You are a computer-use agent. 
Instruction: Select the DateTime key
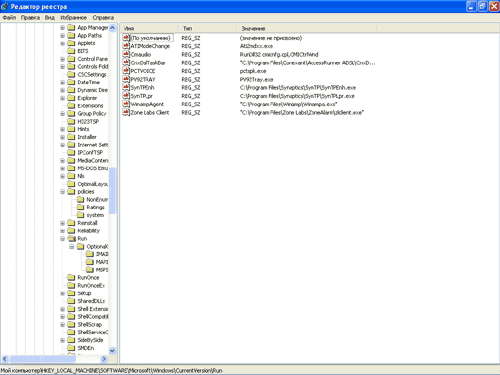[x=89, y=82]
